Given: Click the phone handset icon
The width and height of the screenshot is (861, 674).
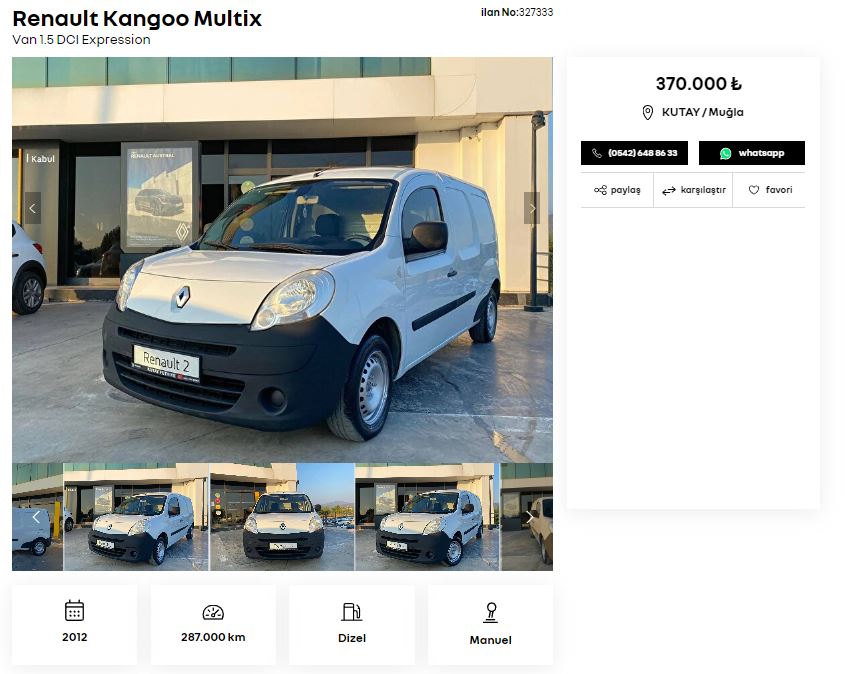Looking at the screenshot, I should 597,153.
